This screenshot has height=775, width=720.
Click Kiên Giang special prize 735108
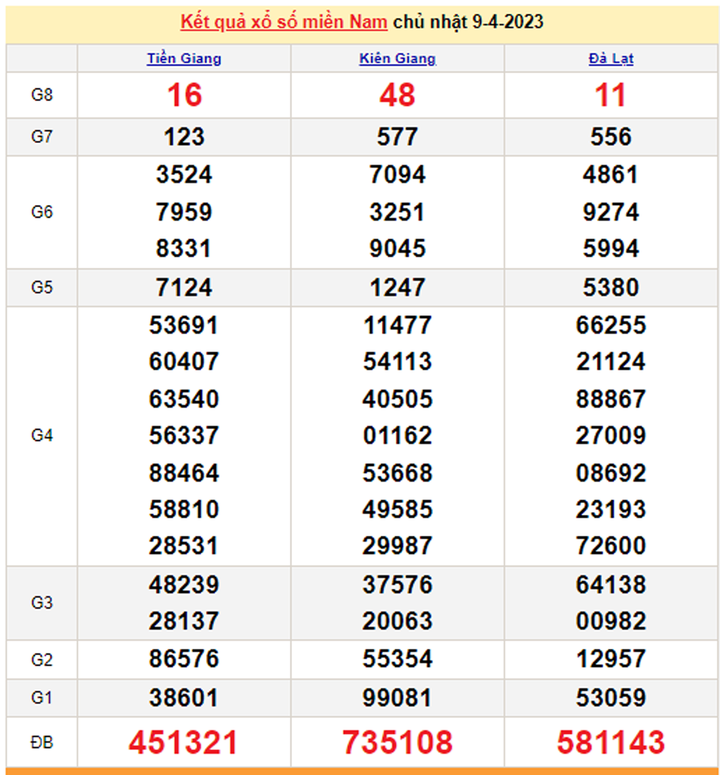tap(397, 742)
